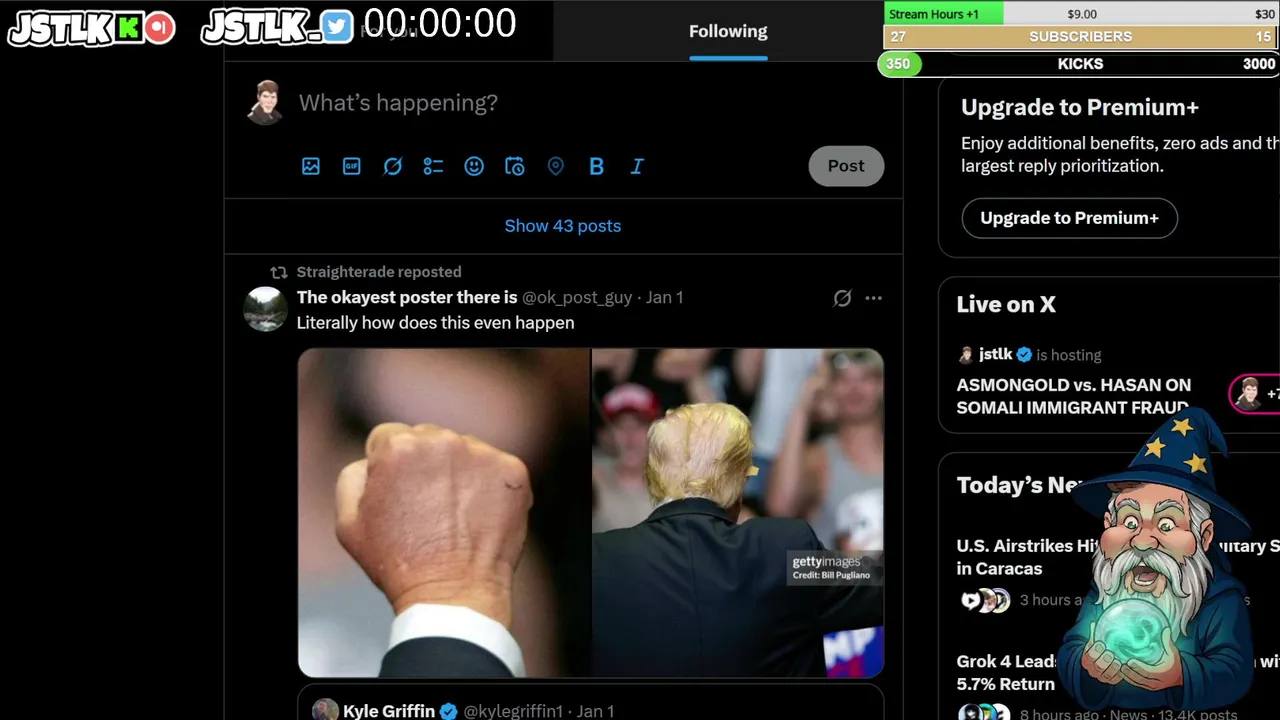Join ASMONGOLD vs. HASAN live broadcast
1280x720 pixels.
point(1073,396)
